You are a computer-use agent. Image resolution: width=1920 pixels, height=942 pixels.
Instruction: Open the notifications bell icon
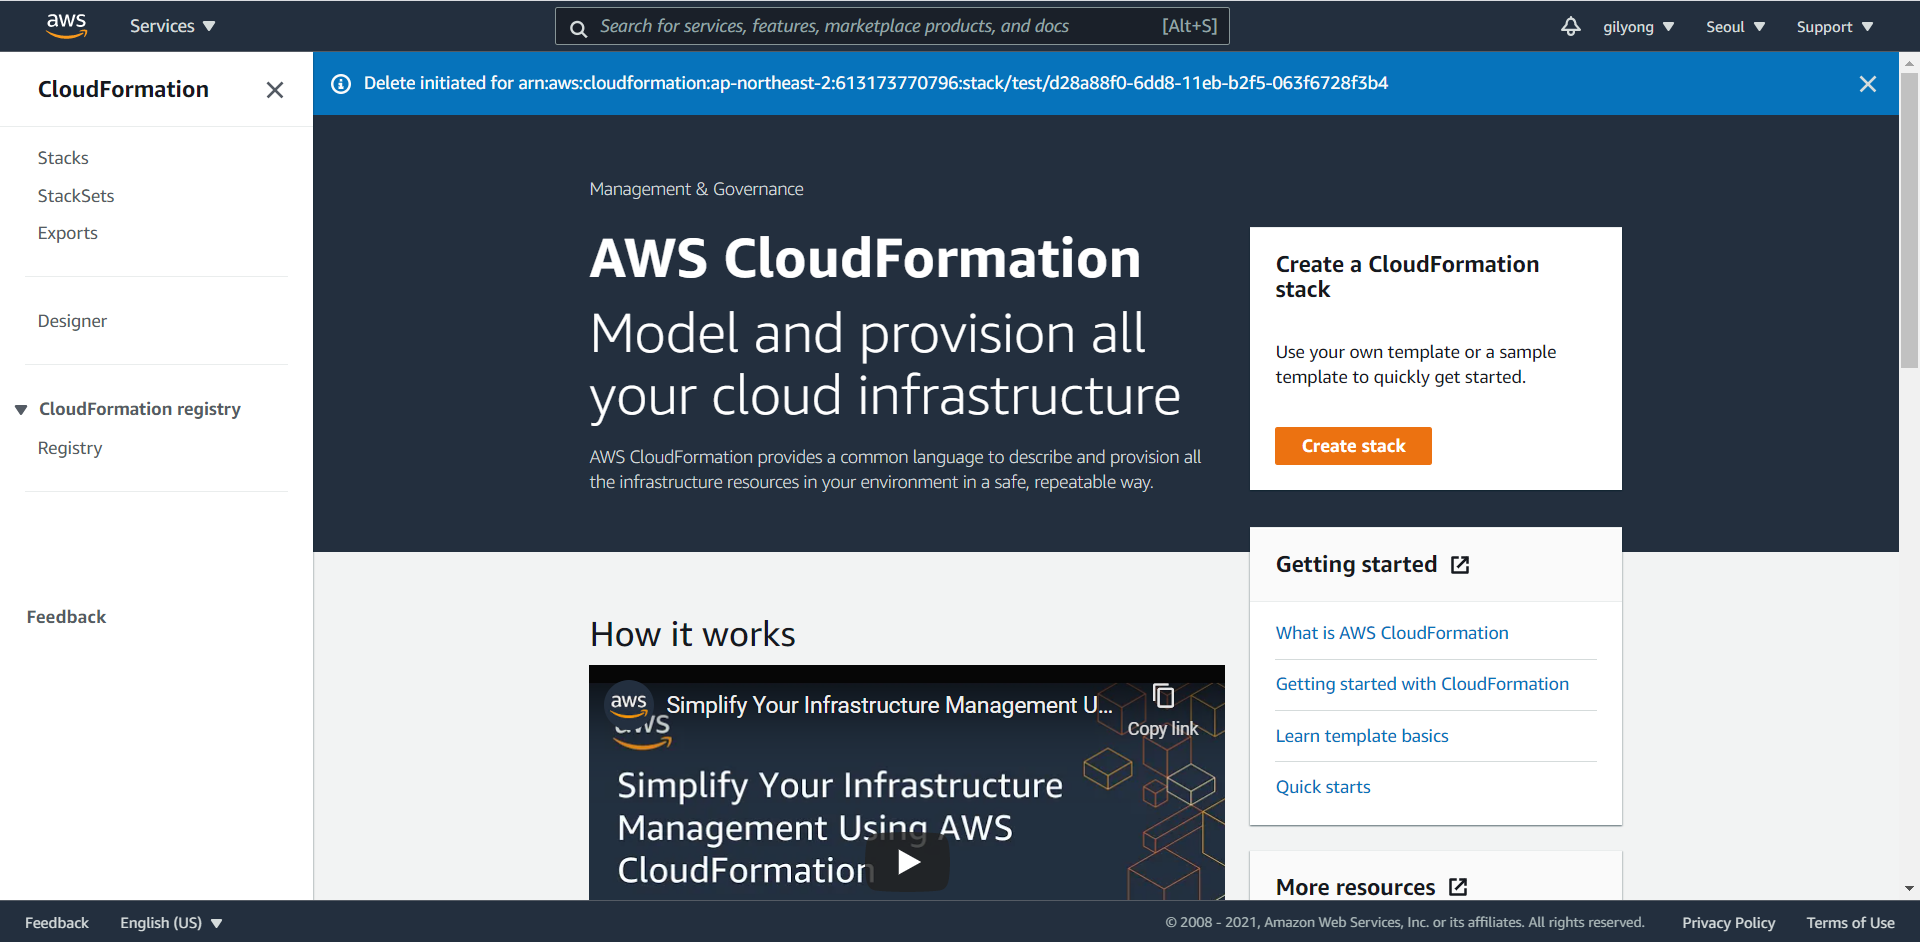(1570, 26)
